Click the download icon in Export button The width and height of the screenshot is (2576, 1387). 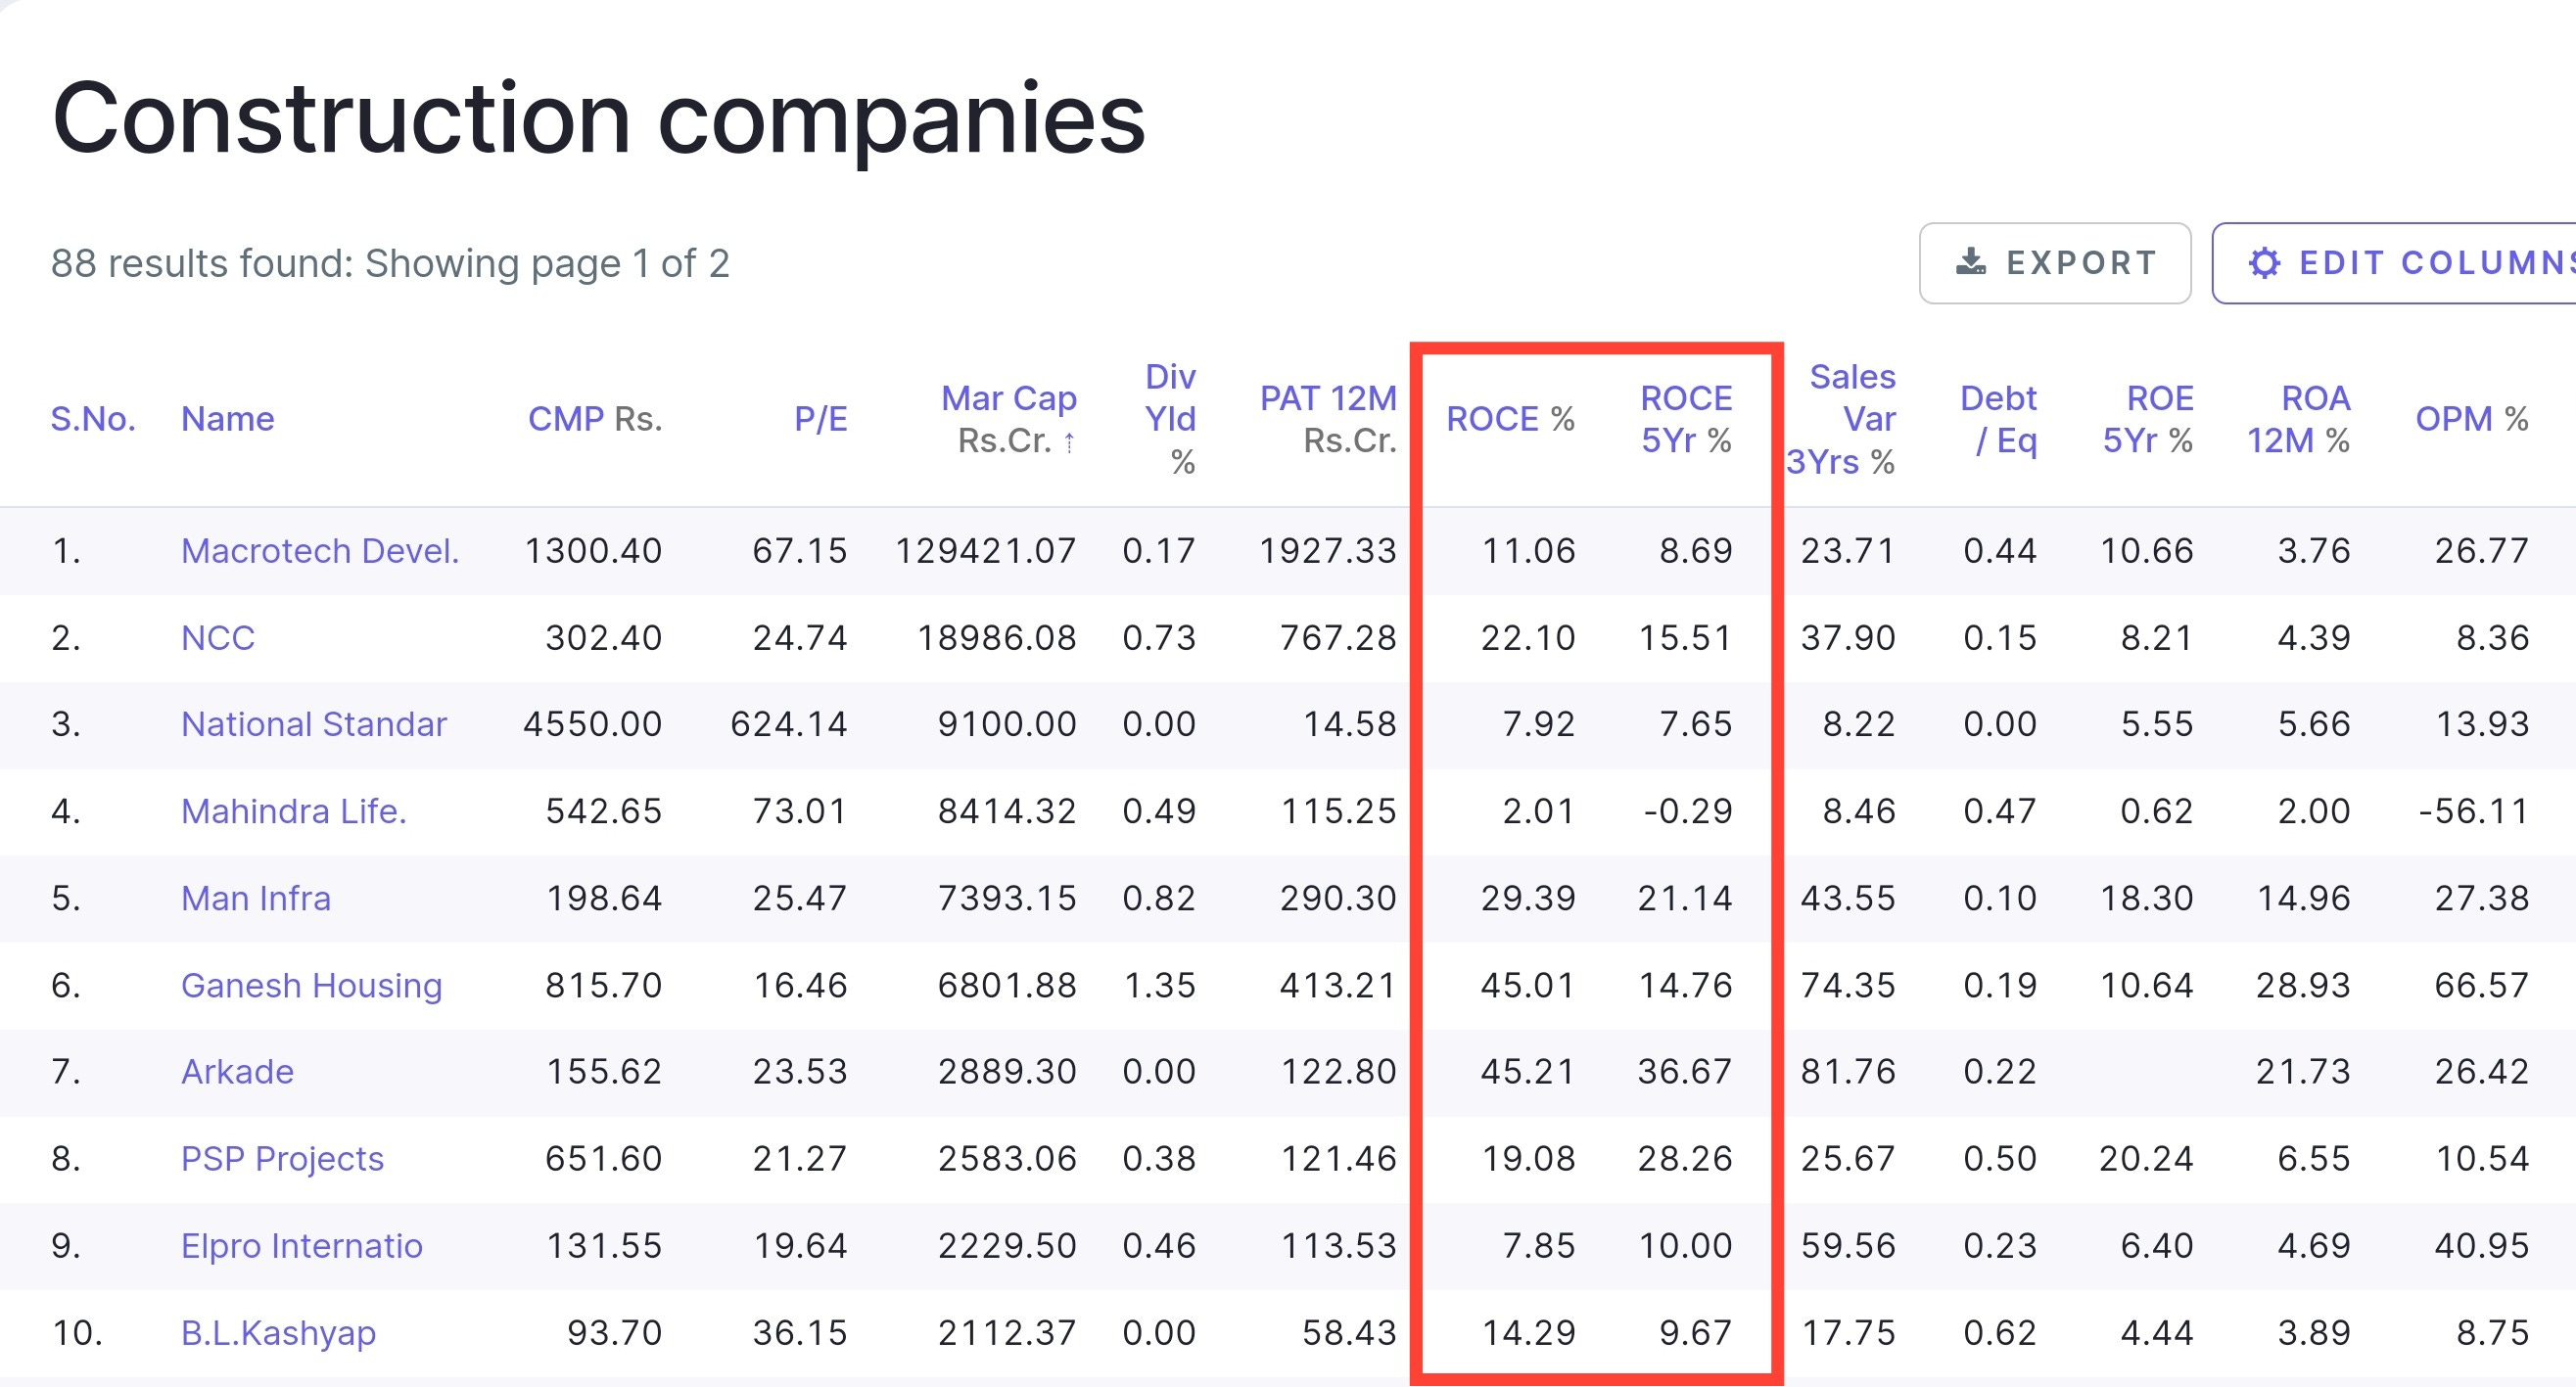1970,262
